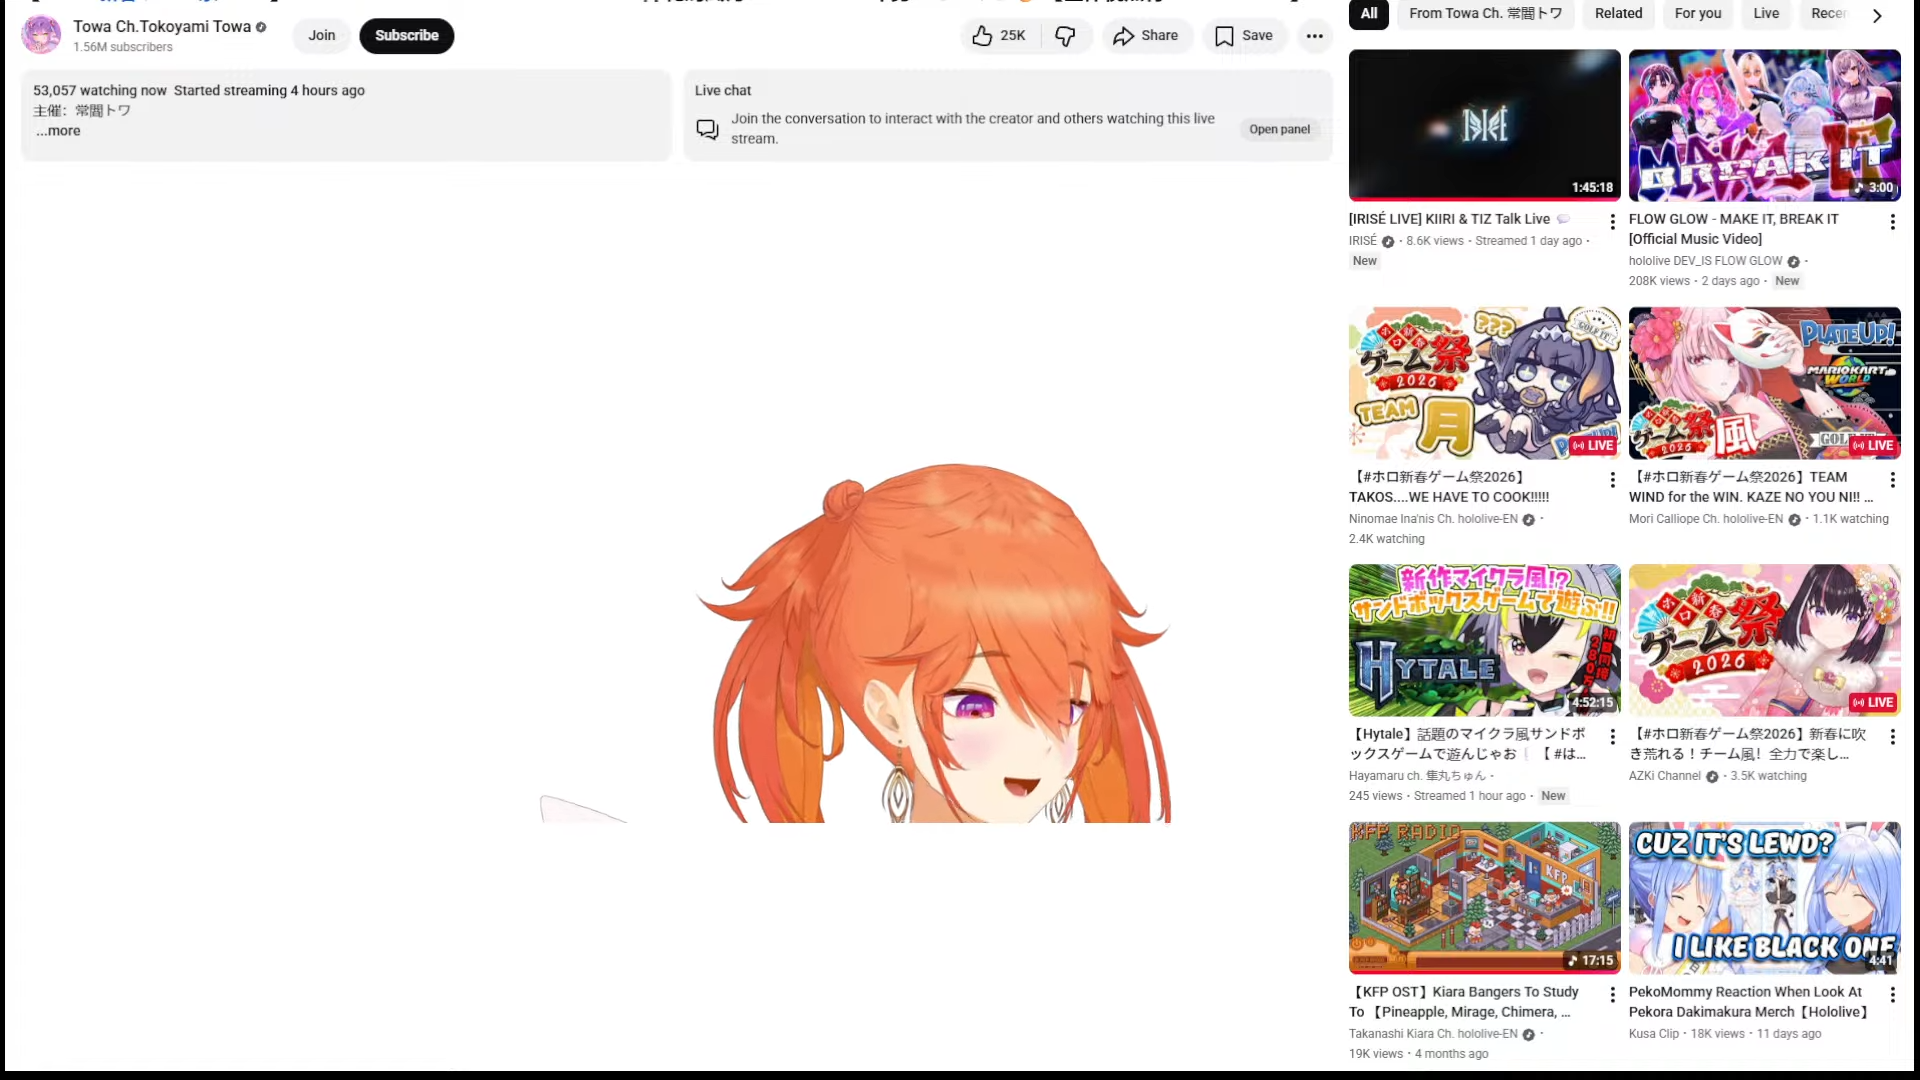This screenshot has height=1080, width=1920.
Task: Click the thumbs-up like icon
Action: coord(982,36)
